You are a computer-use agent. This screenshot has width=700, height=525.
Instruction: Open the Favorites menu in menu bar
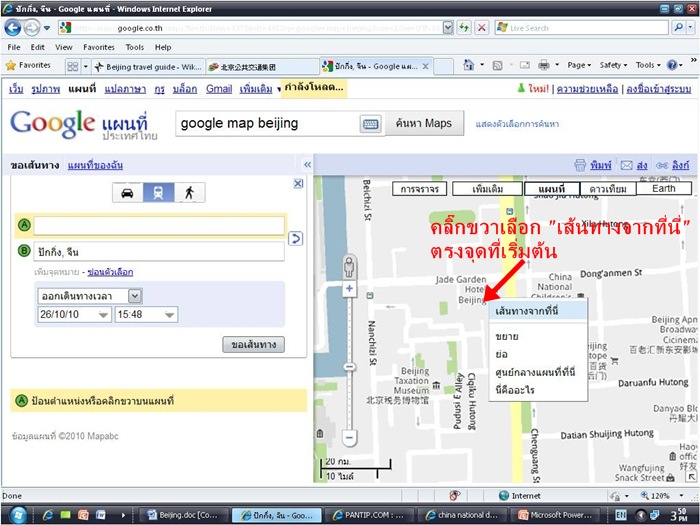[x=99, y=47]
